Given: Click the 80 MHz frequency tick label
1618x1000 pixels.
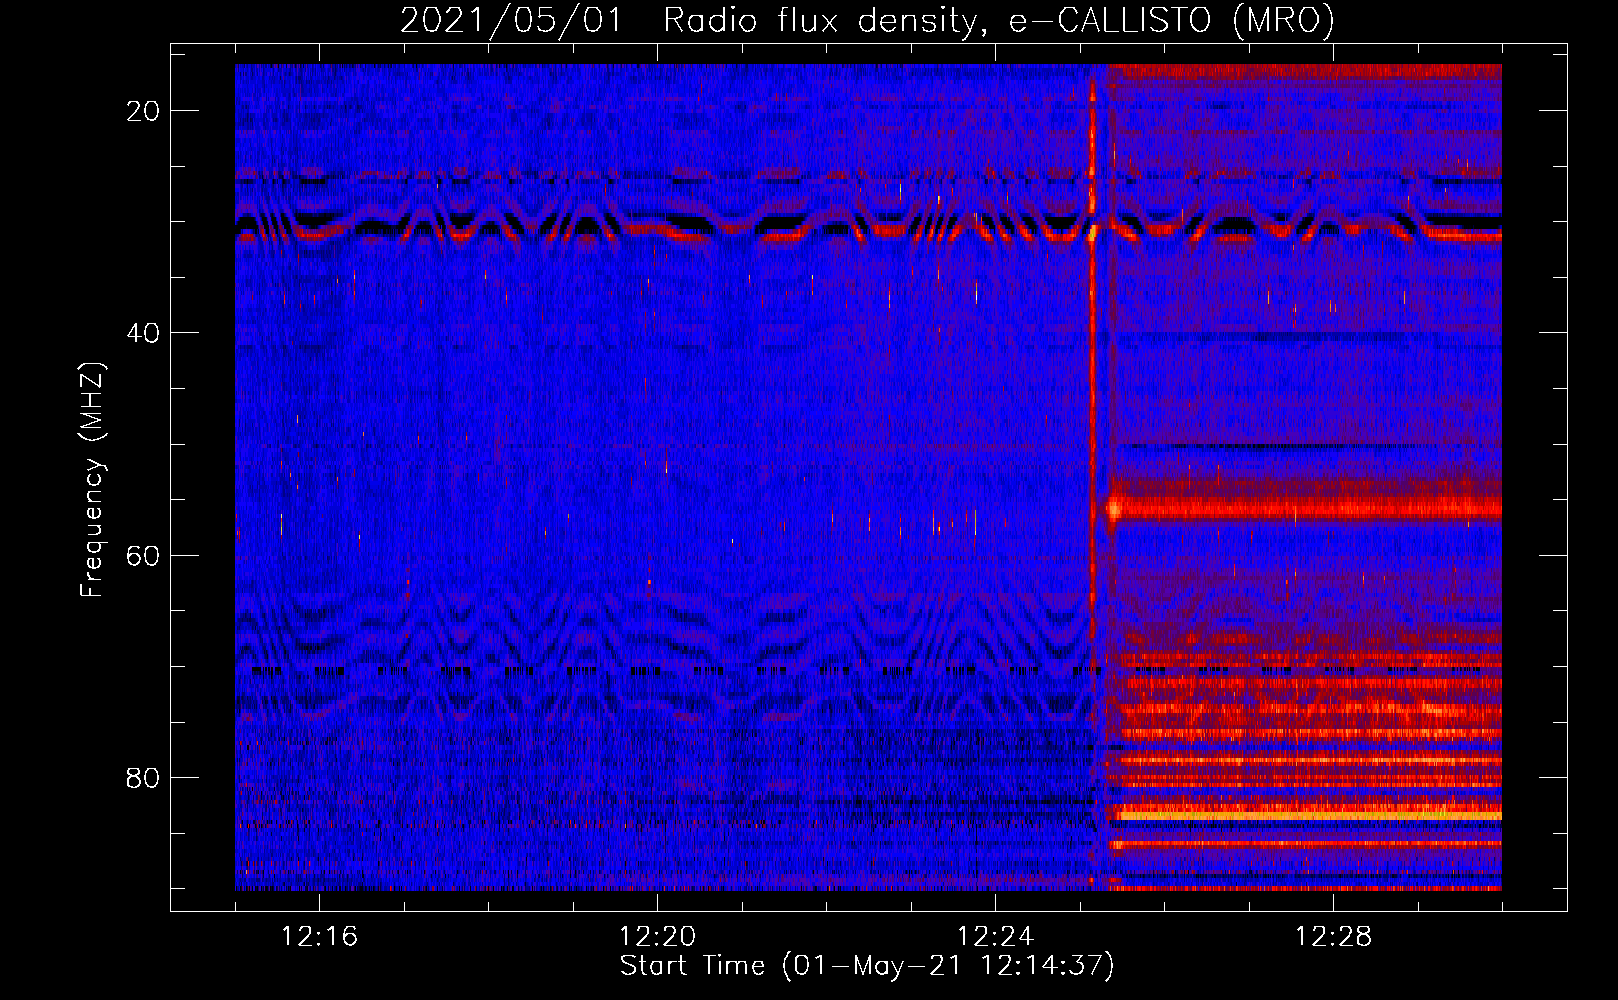Looking at the screenshot, I should pos(143,777).
